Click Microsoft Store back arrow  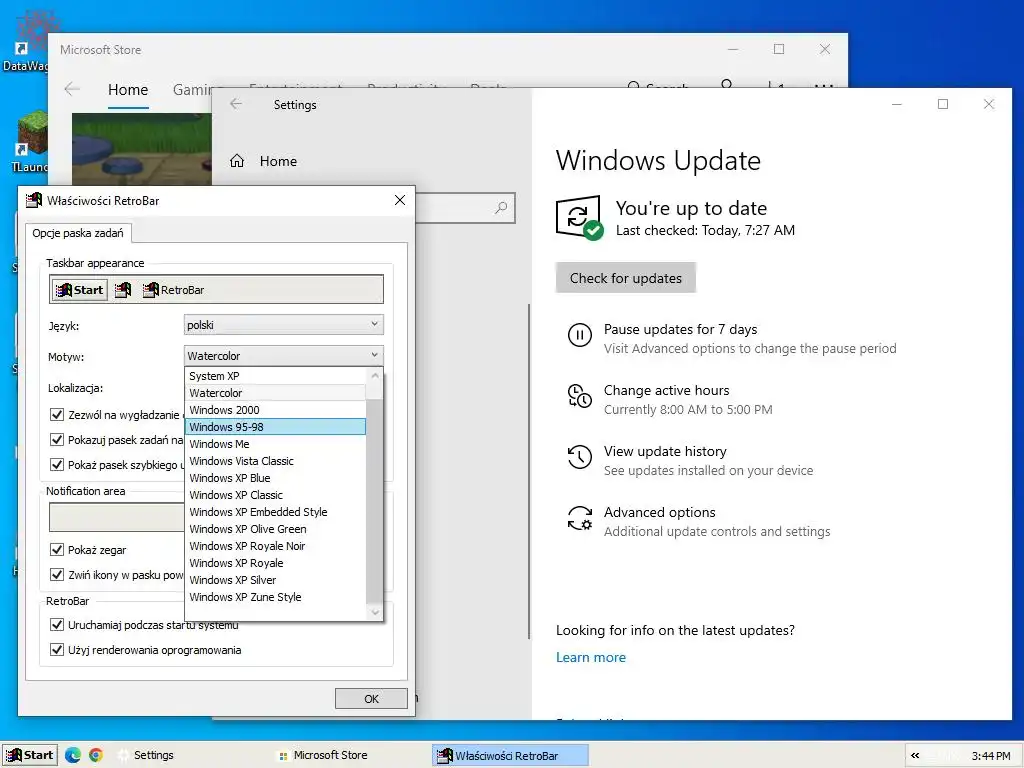[72, 89]
